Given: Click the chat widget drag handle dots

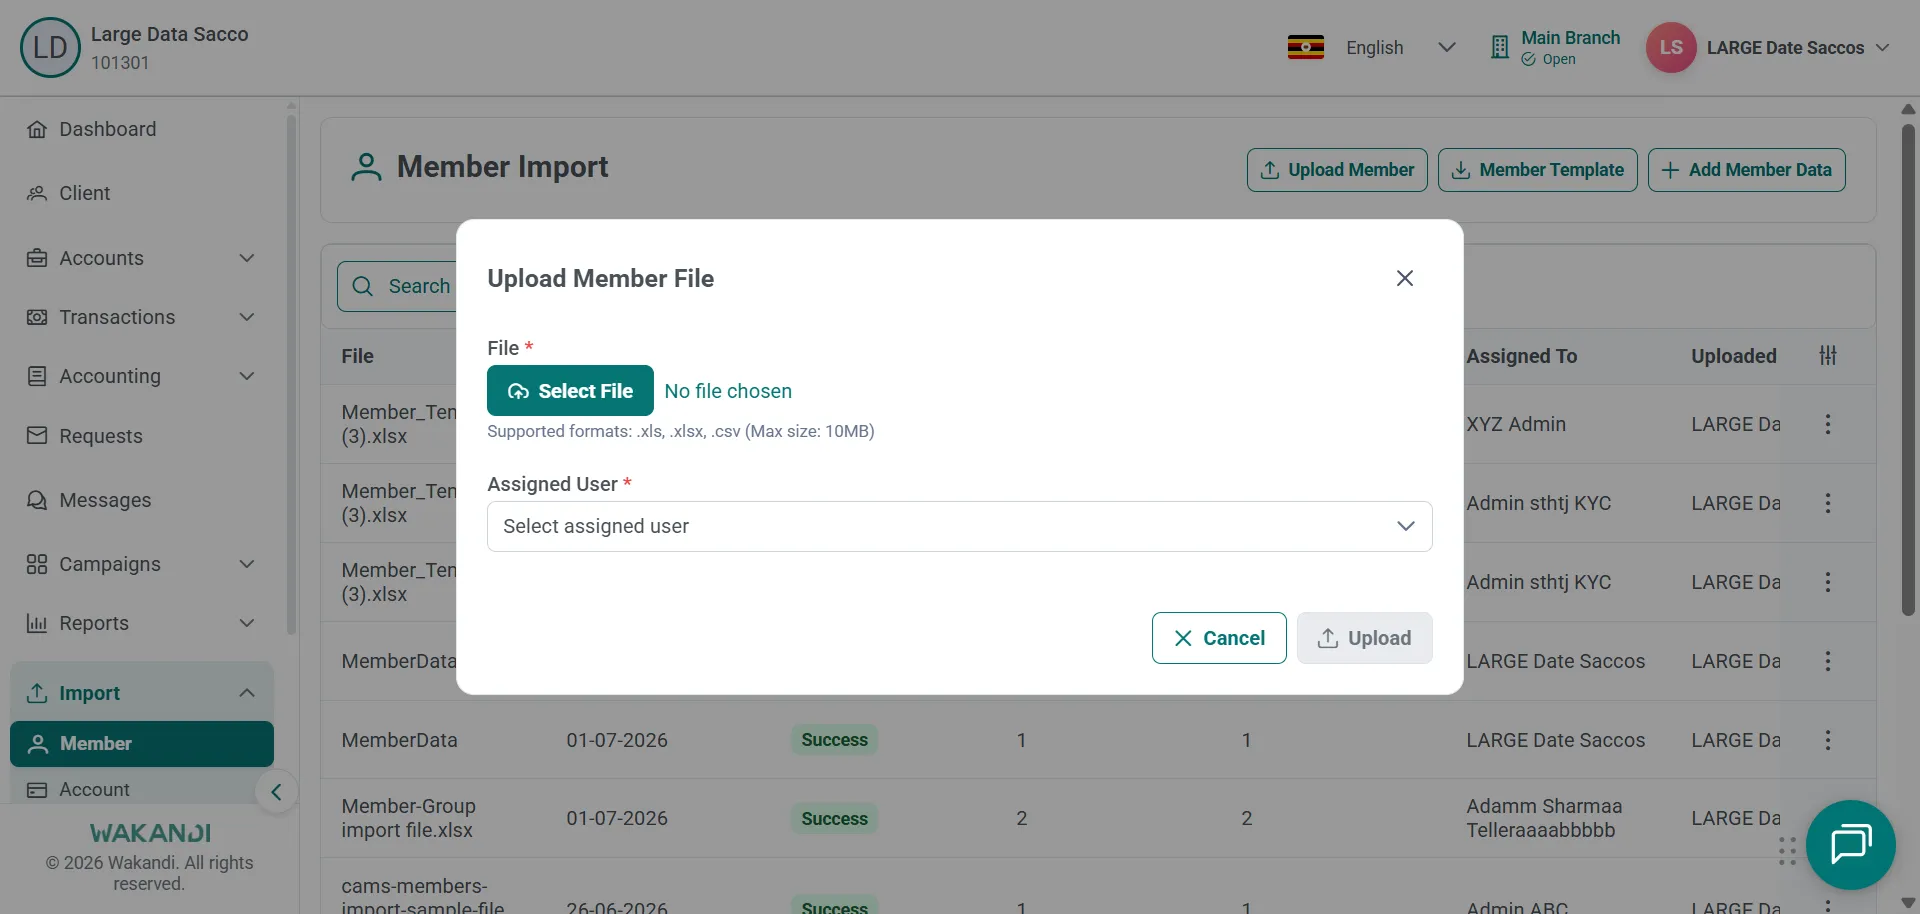Looking at the screenshot, I should tap(1787, 851).
